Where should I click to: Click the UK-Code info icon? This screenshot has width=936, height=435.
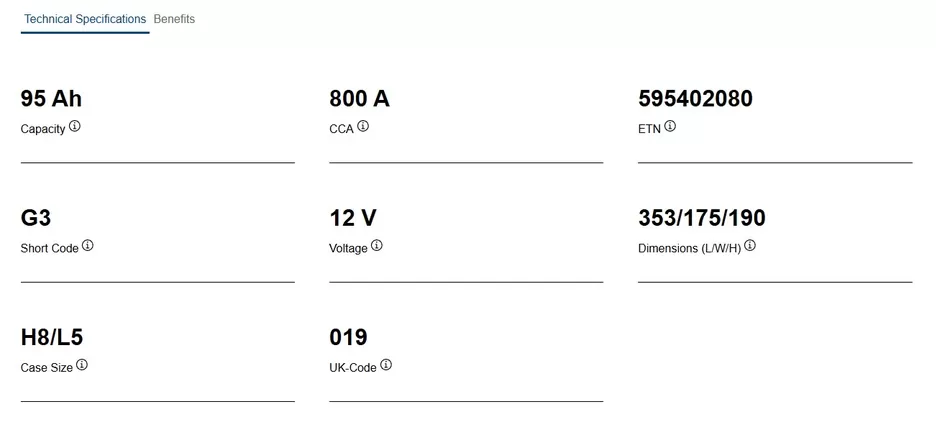tap(386, 365)
